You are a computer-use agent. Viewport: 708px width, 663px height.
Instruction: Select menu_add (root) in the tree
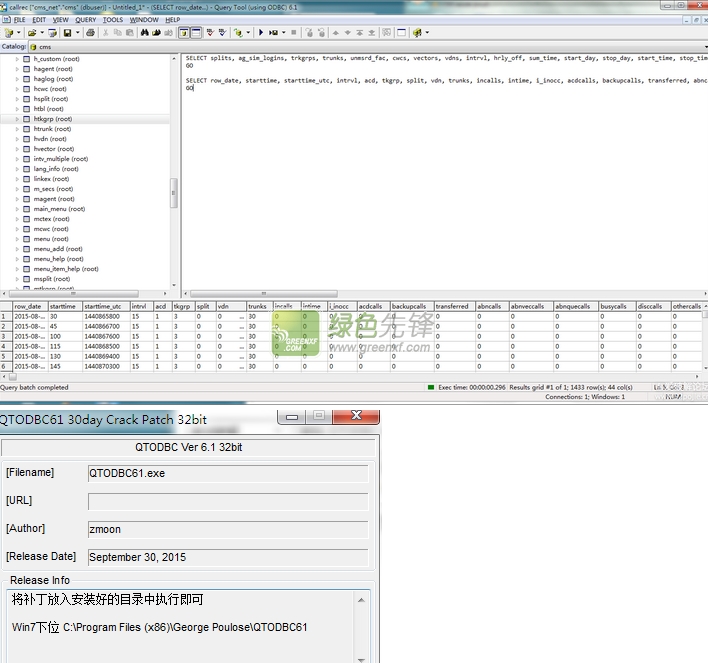click(58, 249)
